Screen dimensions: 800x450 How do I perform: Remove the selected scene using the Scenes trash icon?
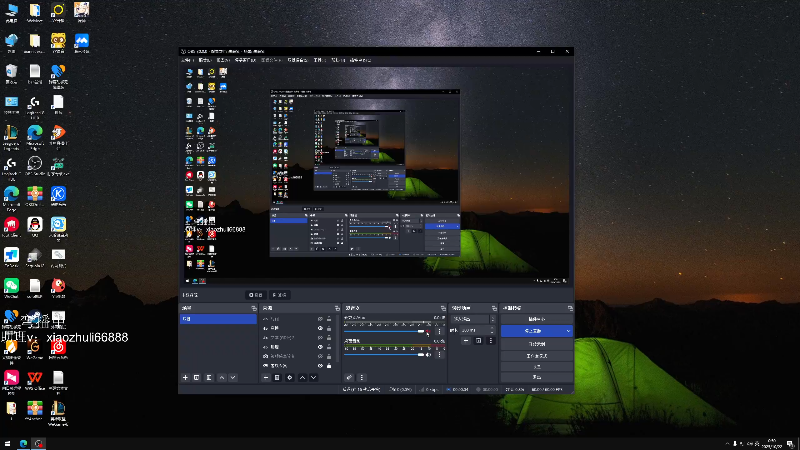196,378
